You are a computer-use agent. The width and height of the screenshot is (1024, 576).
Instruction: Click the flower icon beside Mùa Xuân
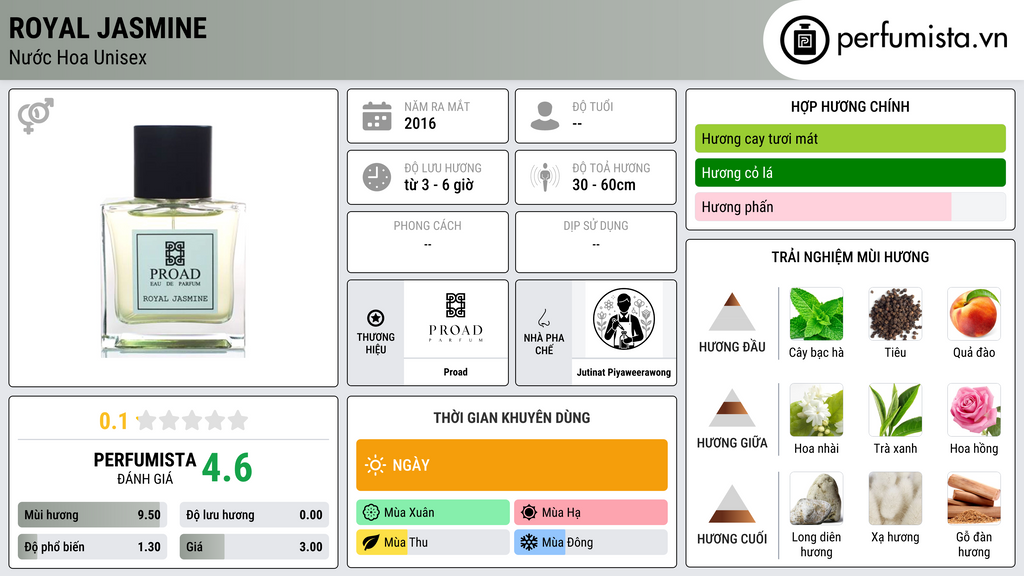pyautogui.click(x=370, y=513)
